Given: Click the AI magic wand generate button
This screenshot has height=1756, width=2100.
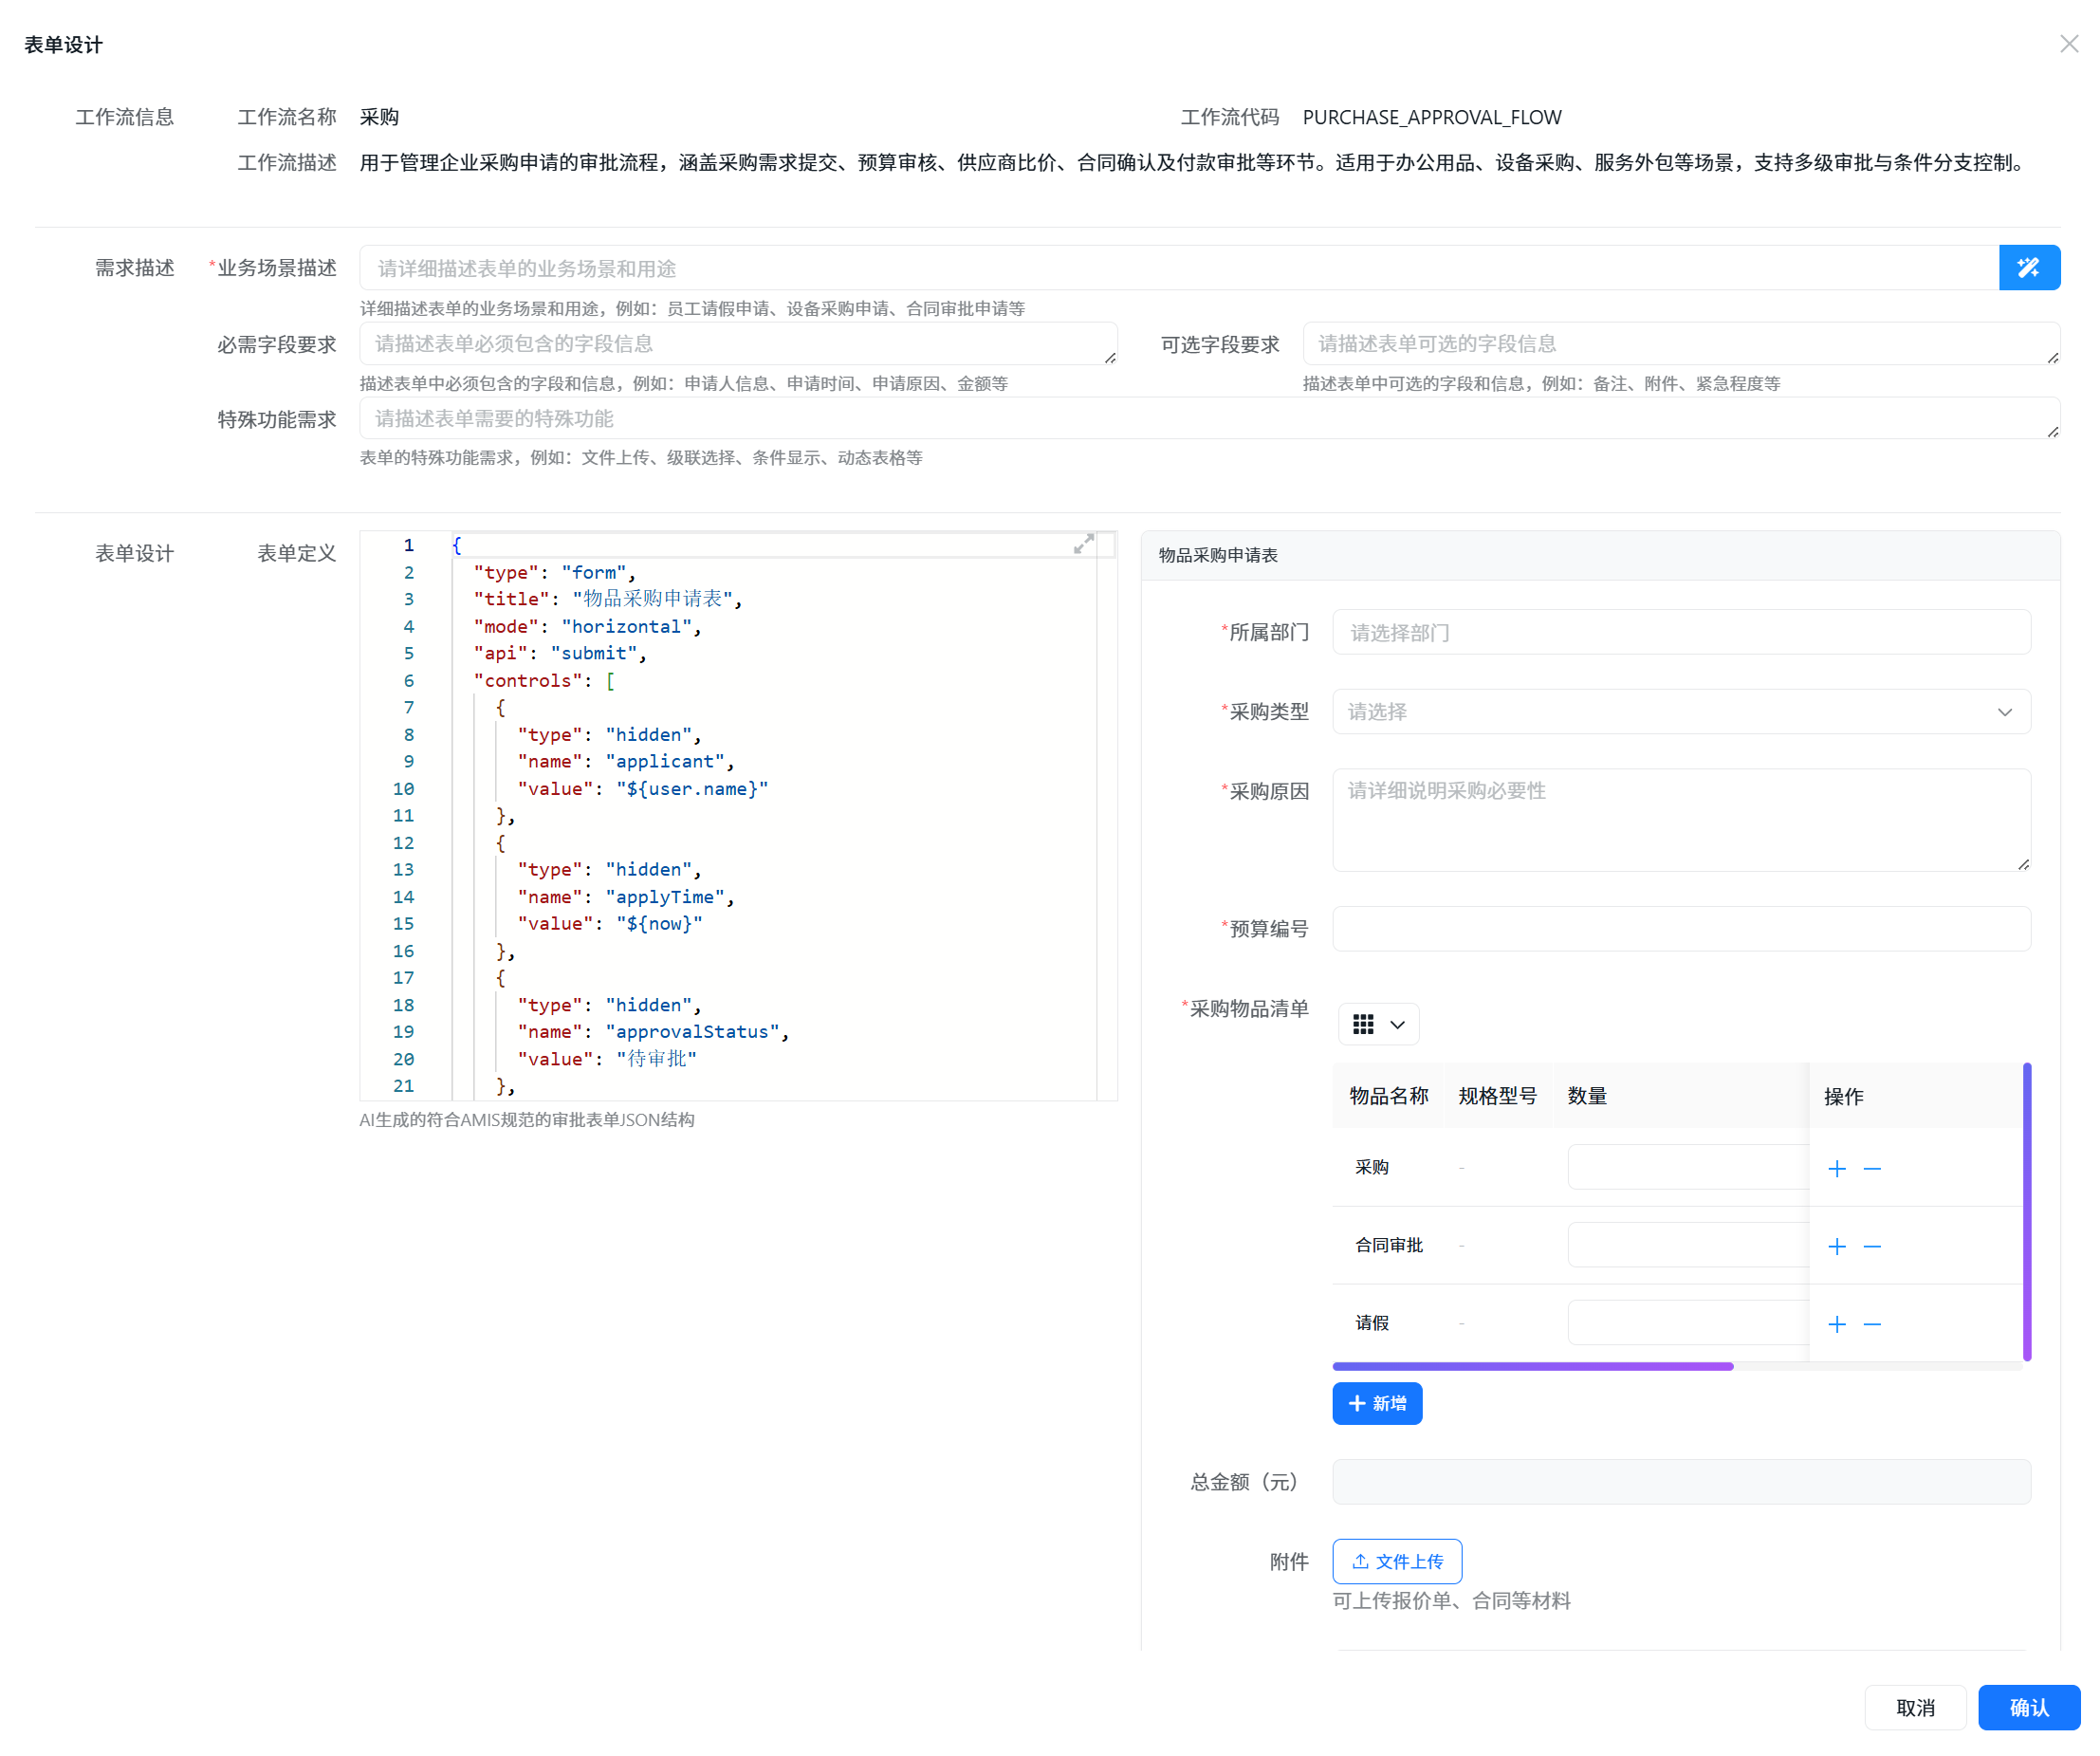Looking at the screenshot, I should [2028, 268].
